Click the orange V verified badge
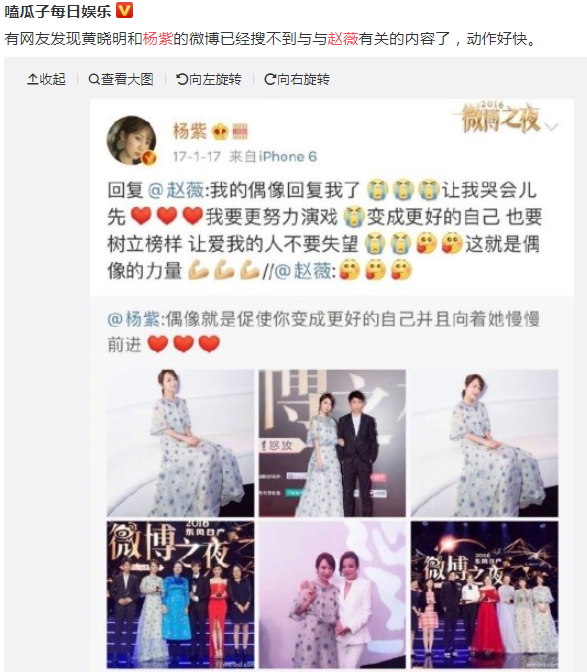 click(x=125, y=10)
